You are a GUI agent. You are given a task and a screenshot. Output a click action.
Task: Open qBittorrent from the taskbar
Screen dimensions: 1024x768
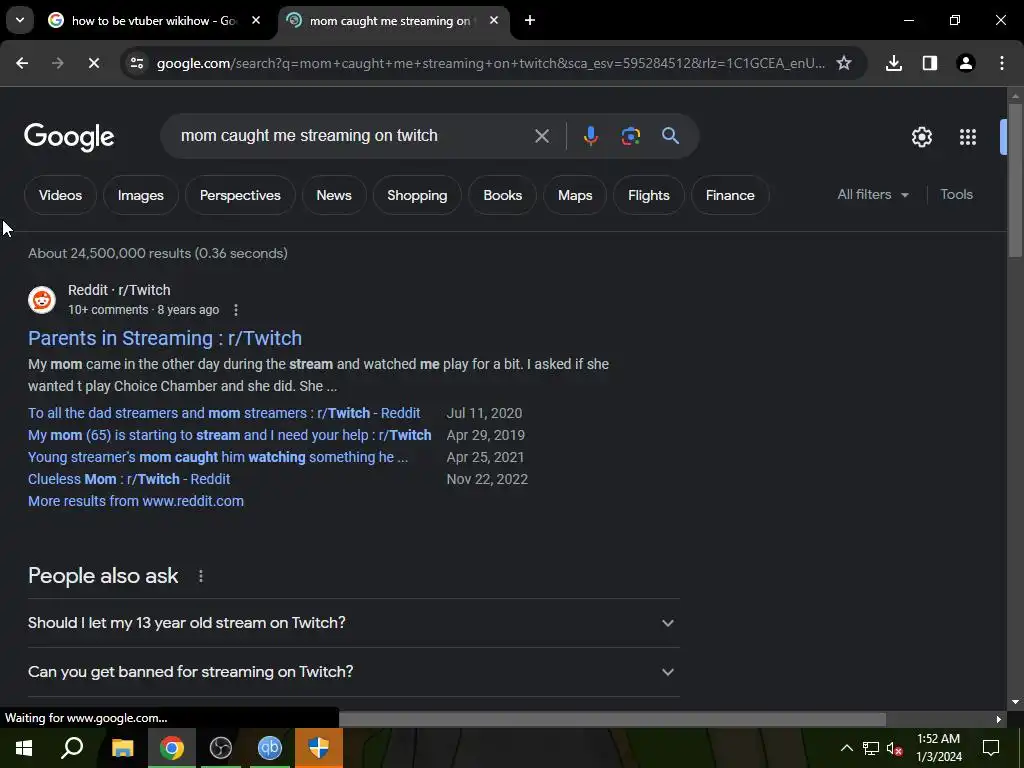270,748
